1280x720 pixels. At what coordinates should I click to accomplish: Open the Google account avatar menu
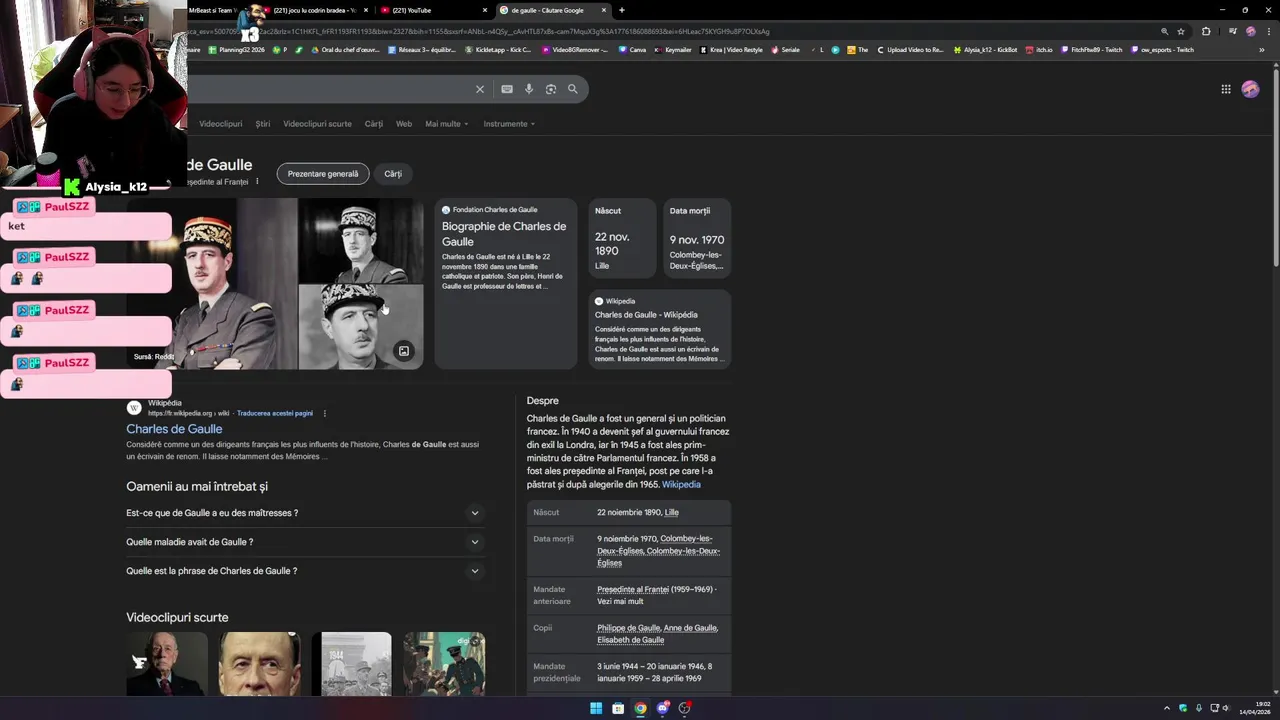click(1250, 89)
